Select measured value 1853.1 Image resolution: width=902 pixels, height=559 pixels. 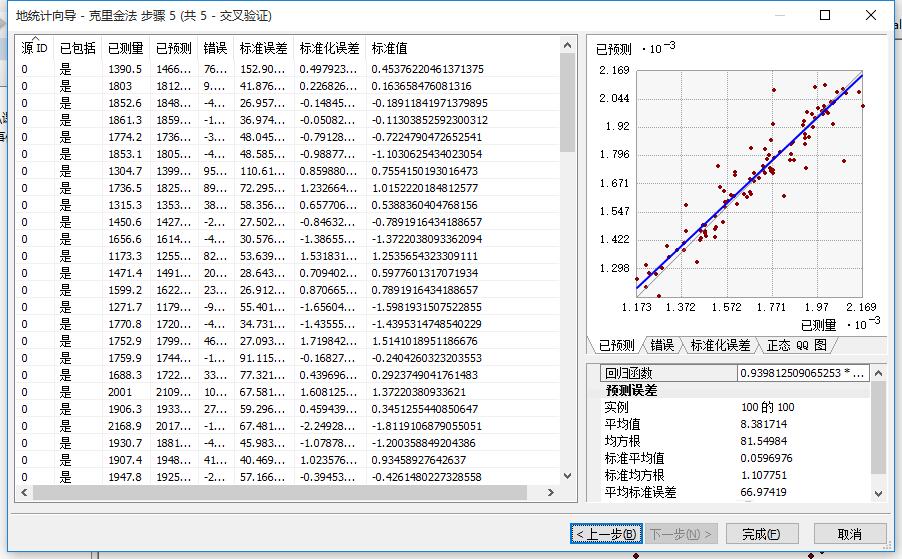click(x=125, y=154)
